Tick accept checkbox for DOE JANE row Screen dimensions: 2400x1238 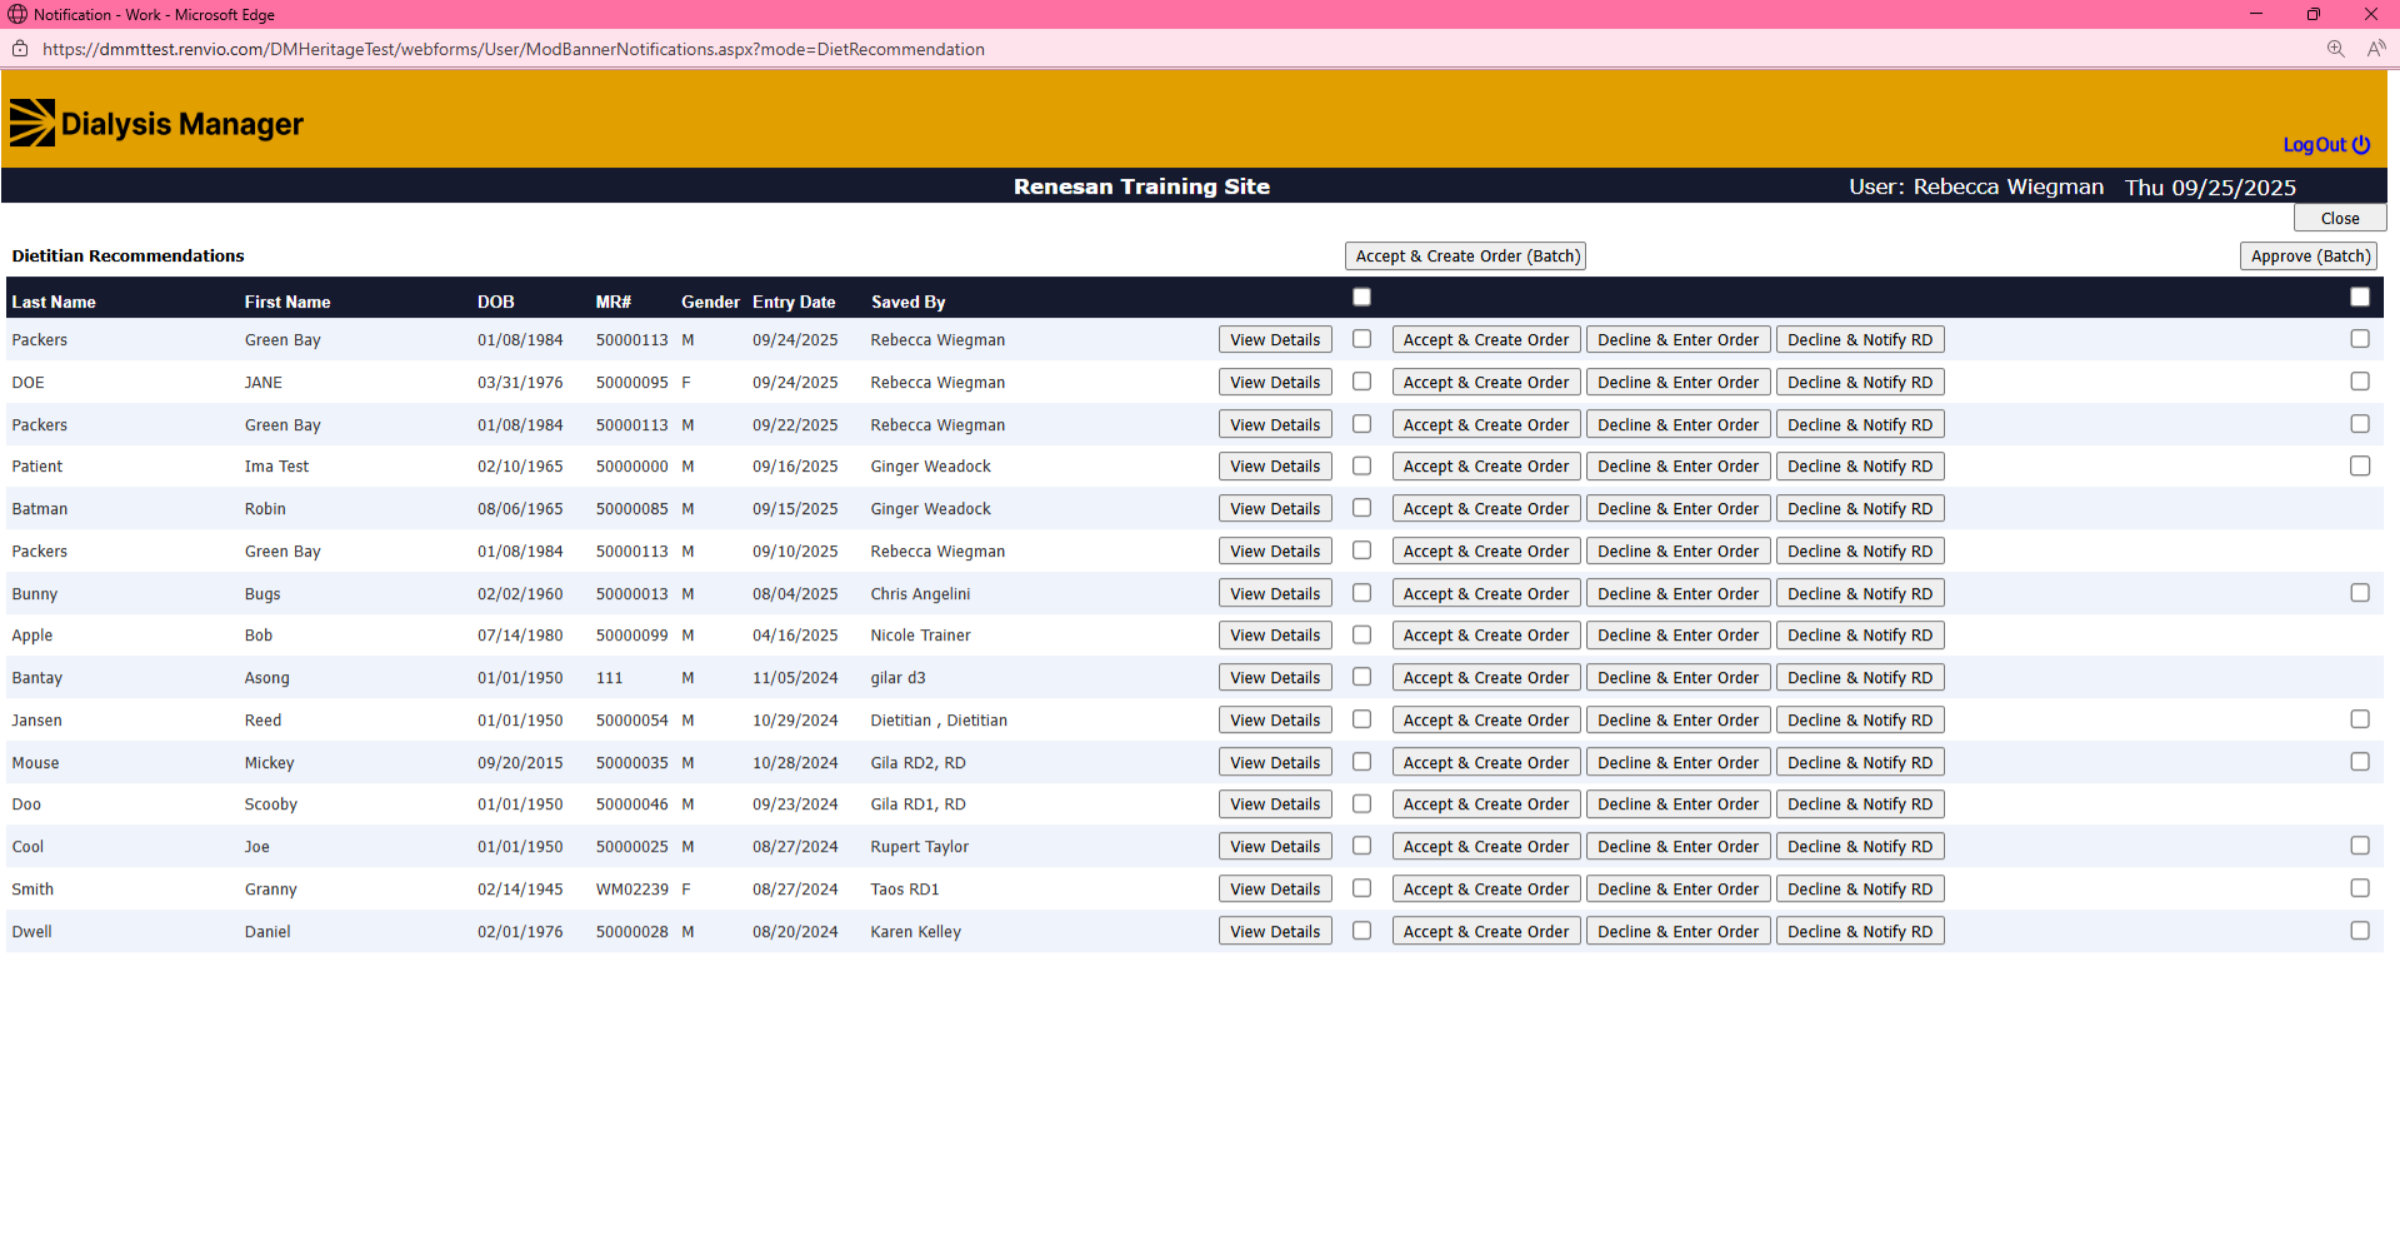pyautogui.click(x=1361, y=381)
